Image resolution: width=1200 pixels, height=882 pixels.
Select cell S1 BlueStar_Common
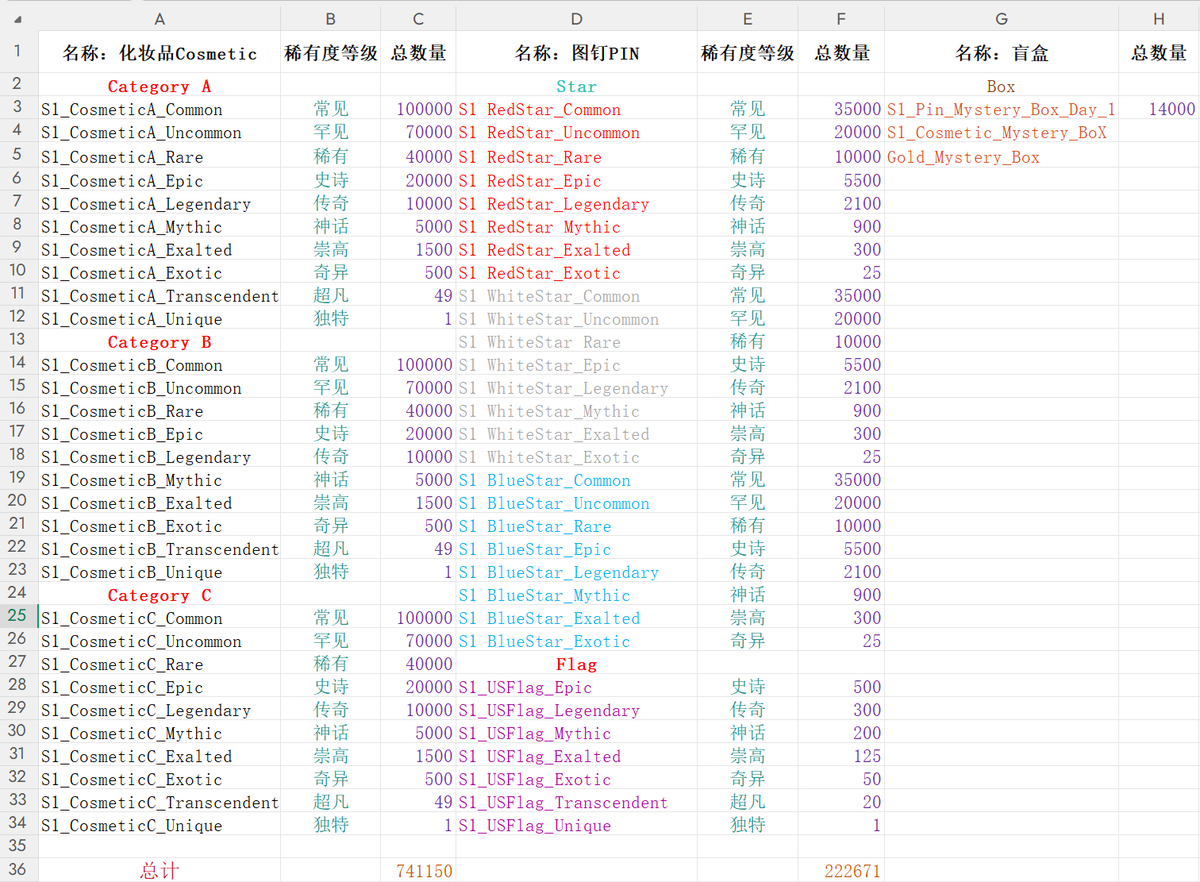(x=577, y=480)
